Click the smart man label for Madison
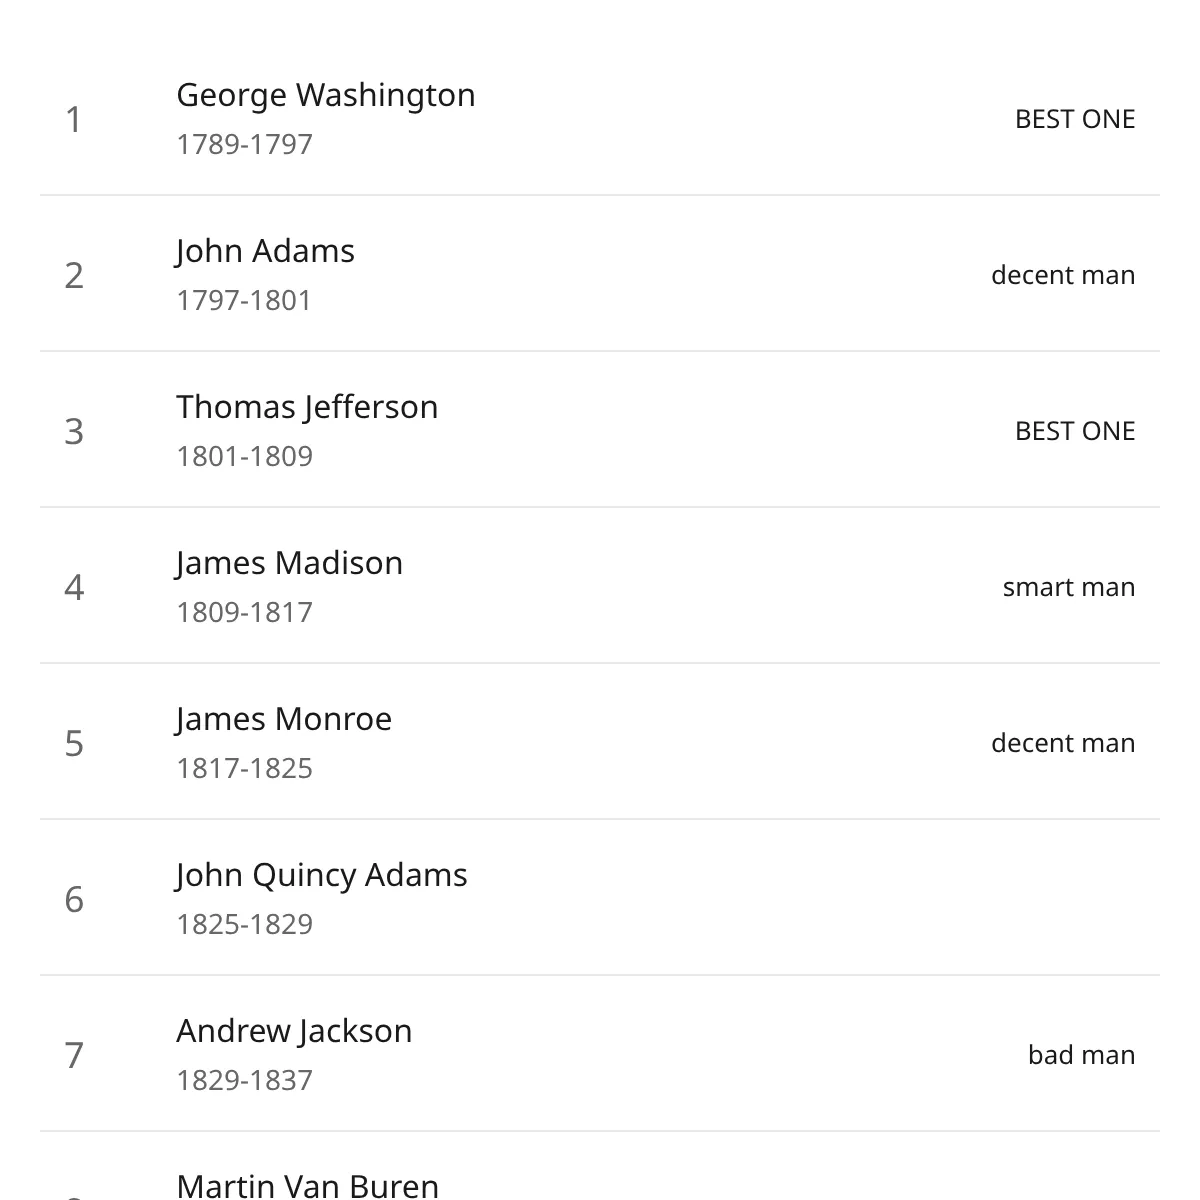The image size is (1200, 1200). (1069, 587)
